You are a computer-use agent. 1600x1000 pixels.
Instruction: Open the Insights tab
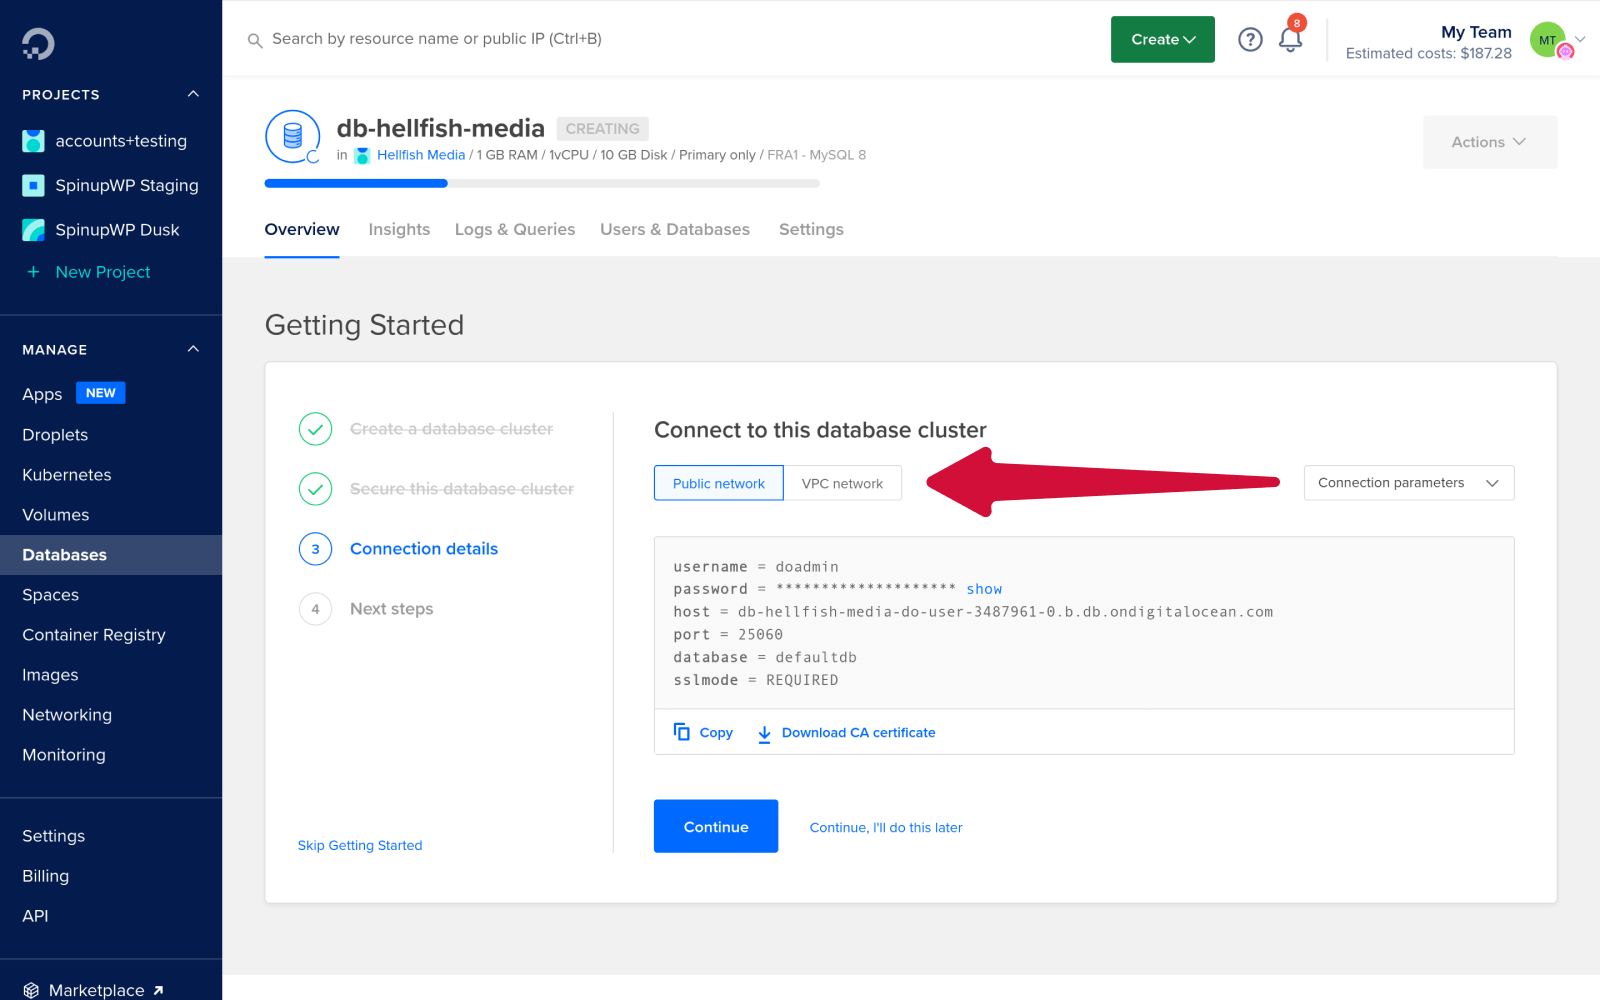point(399,229)
